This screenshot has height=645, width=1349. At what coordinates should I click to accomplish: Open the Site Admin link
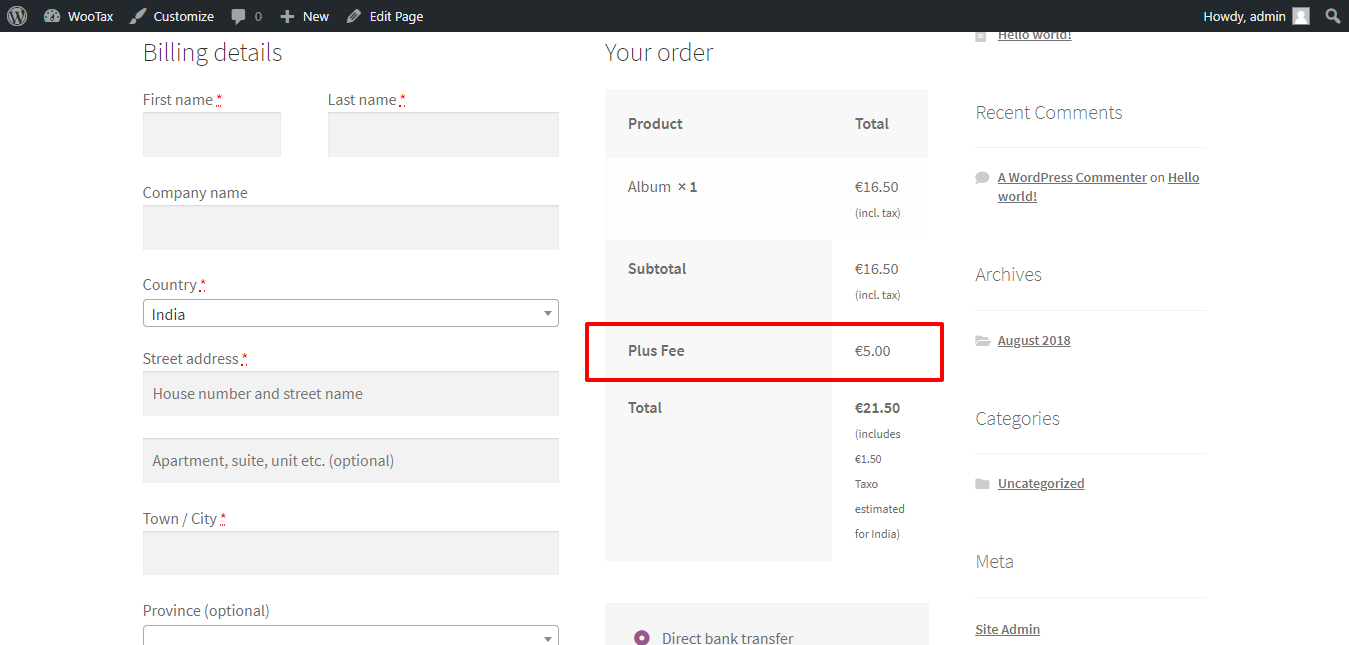tap(1007, 628)
